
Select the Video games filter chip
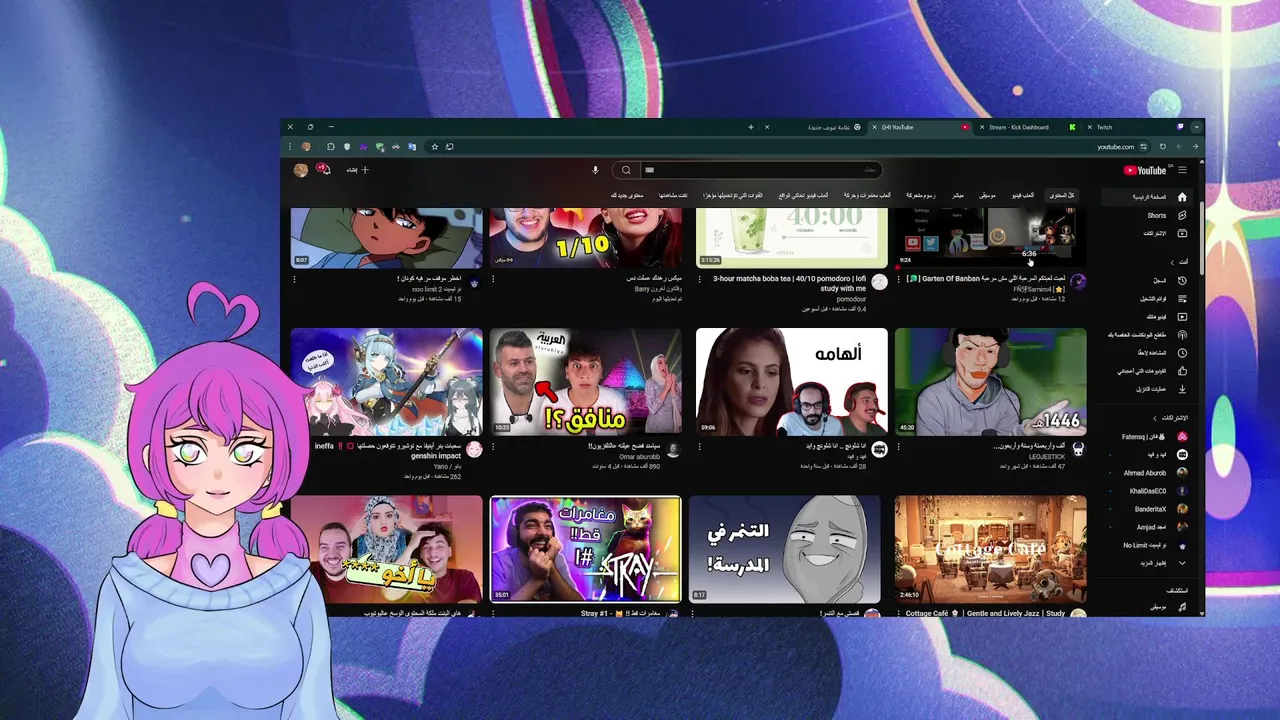pos(1022,195)
